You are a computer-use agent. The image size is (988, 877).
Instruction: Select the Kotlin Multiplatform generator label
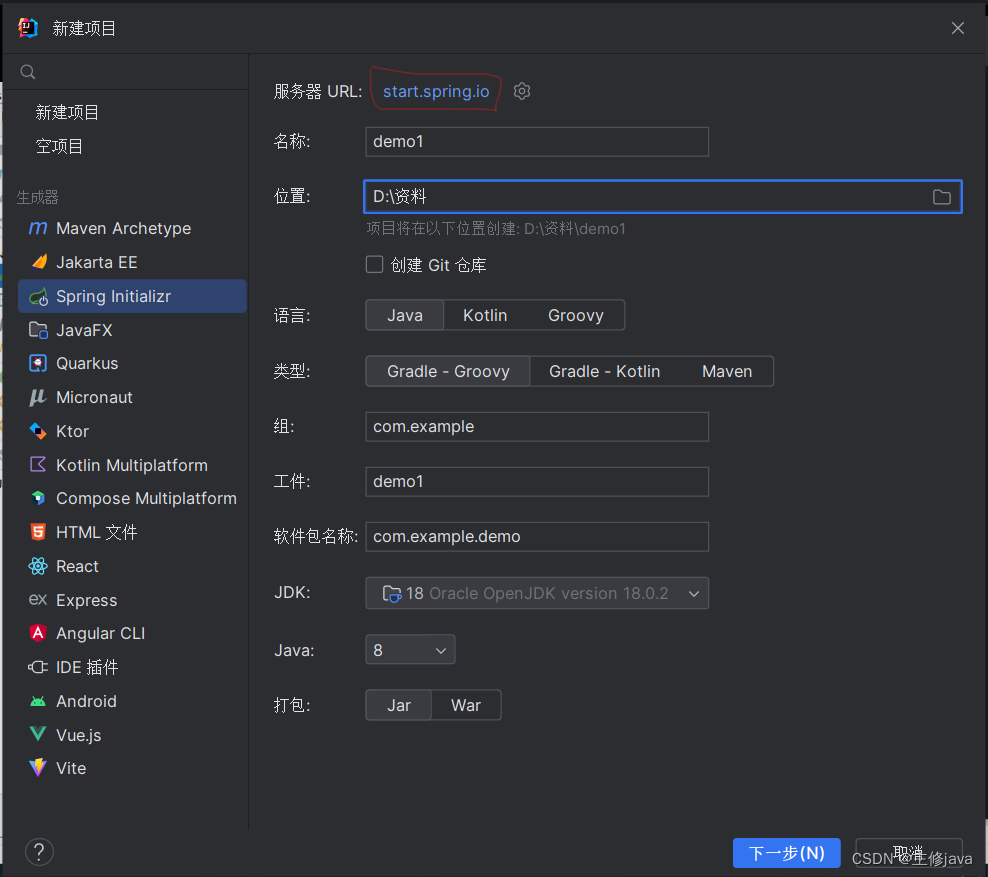pos(132,465)
